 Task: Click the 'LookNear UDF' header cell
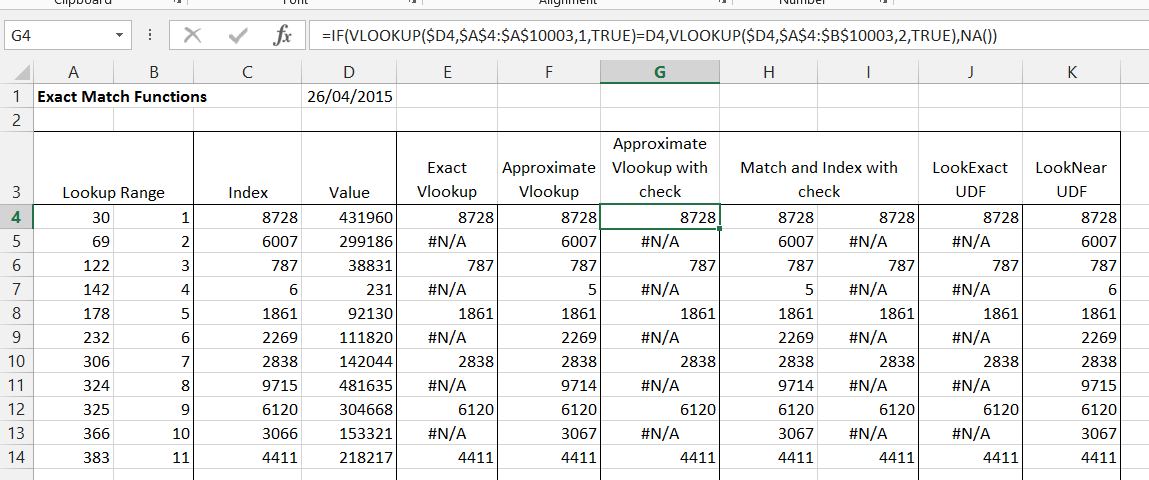(1071, 179)
